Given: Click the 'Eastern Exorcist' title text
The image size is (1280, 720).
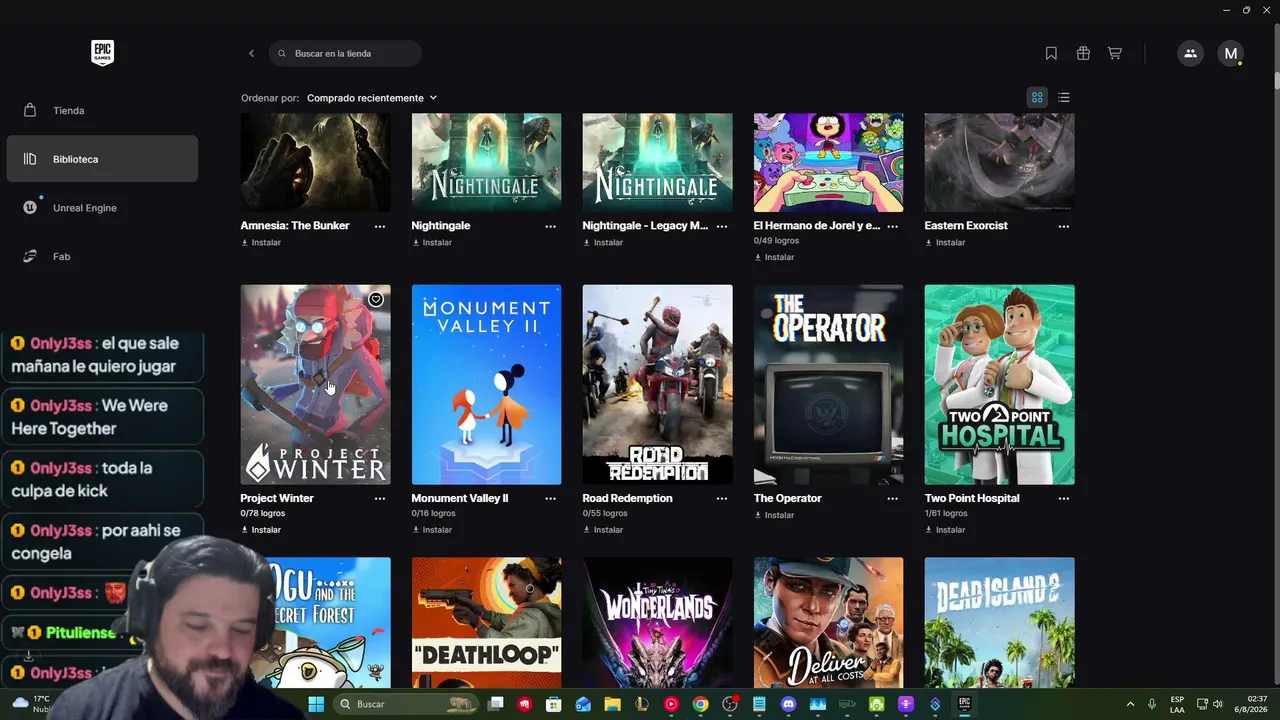Looking at the screenshot, I should coord(966,226).
